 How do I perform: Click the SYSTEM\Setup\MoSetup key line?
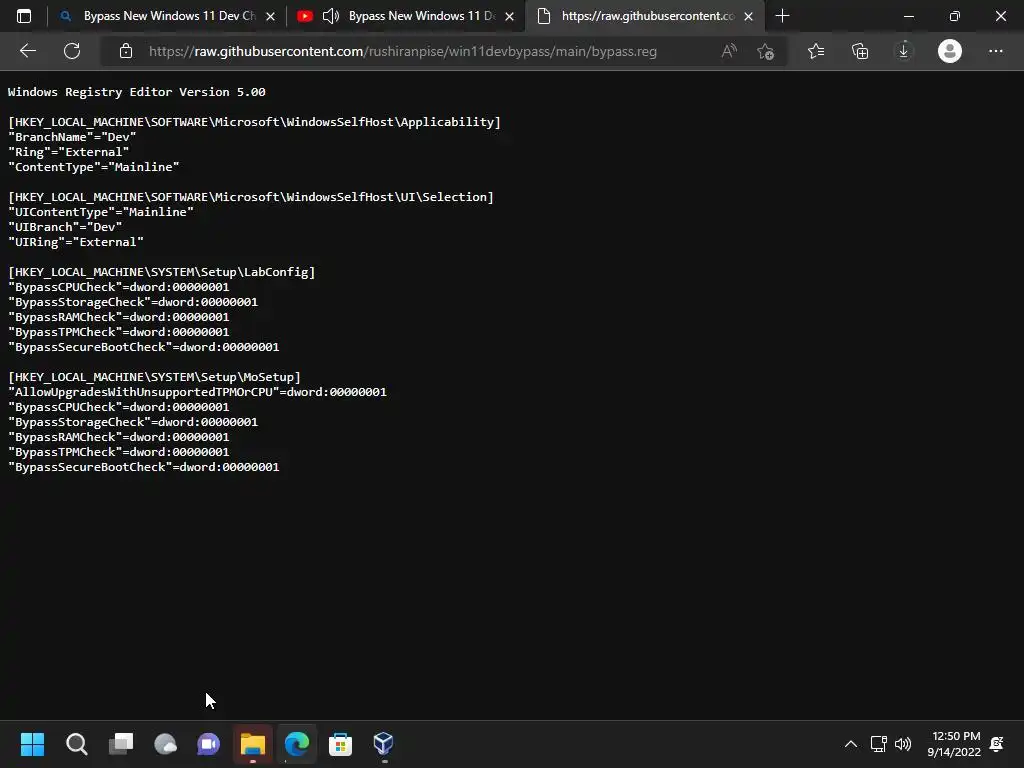click(x=154, y=377)
